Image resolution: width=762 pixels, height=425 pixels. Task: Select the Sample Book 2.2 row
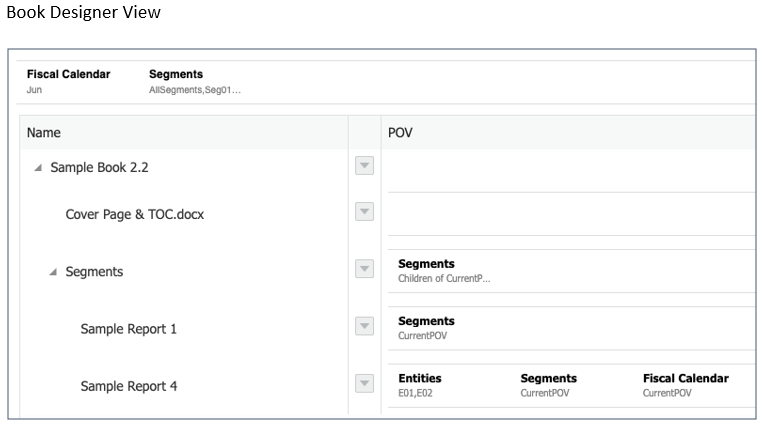point(99,168)
